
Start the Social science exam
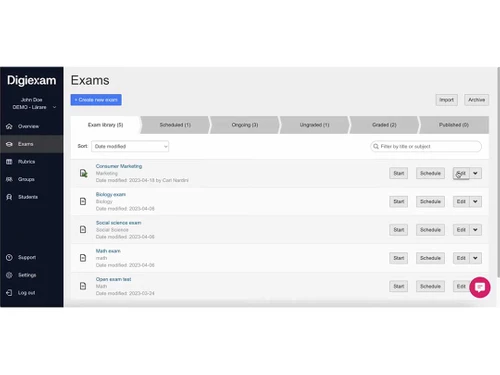tap(398, 230)
